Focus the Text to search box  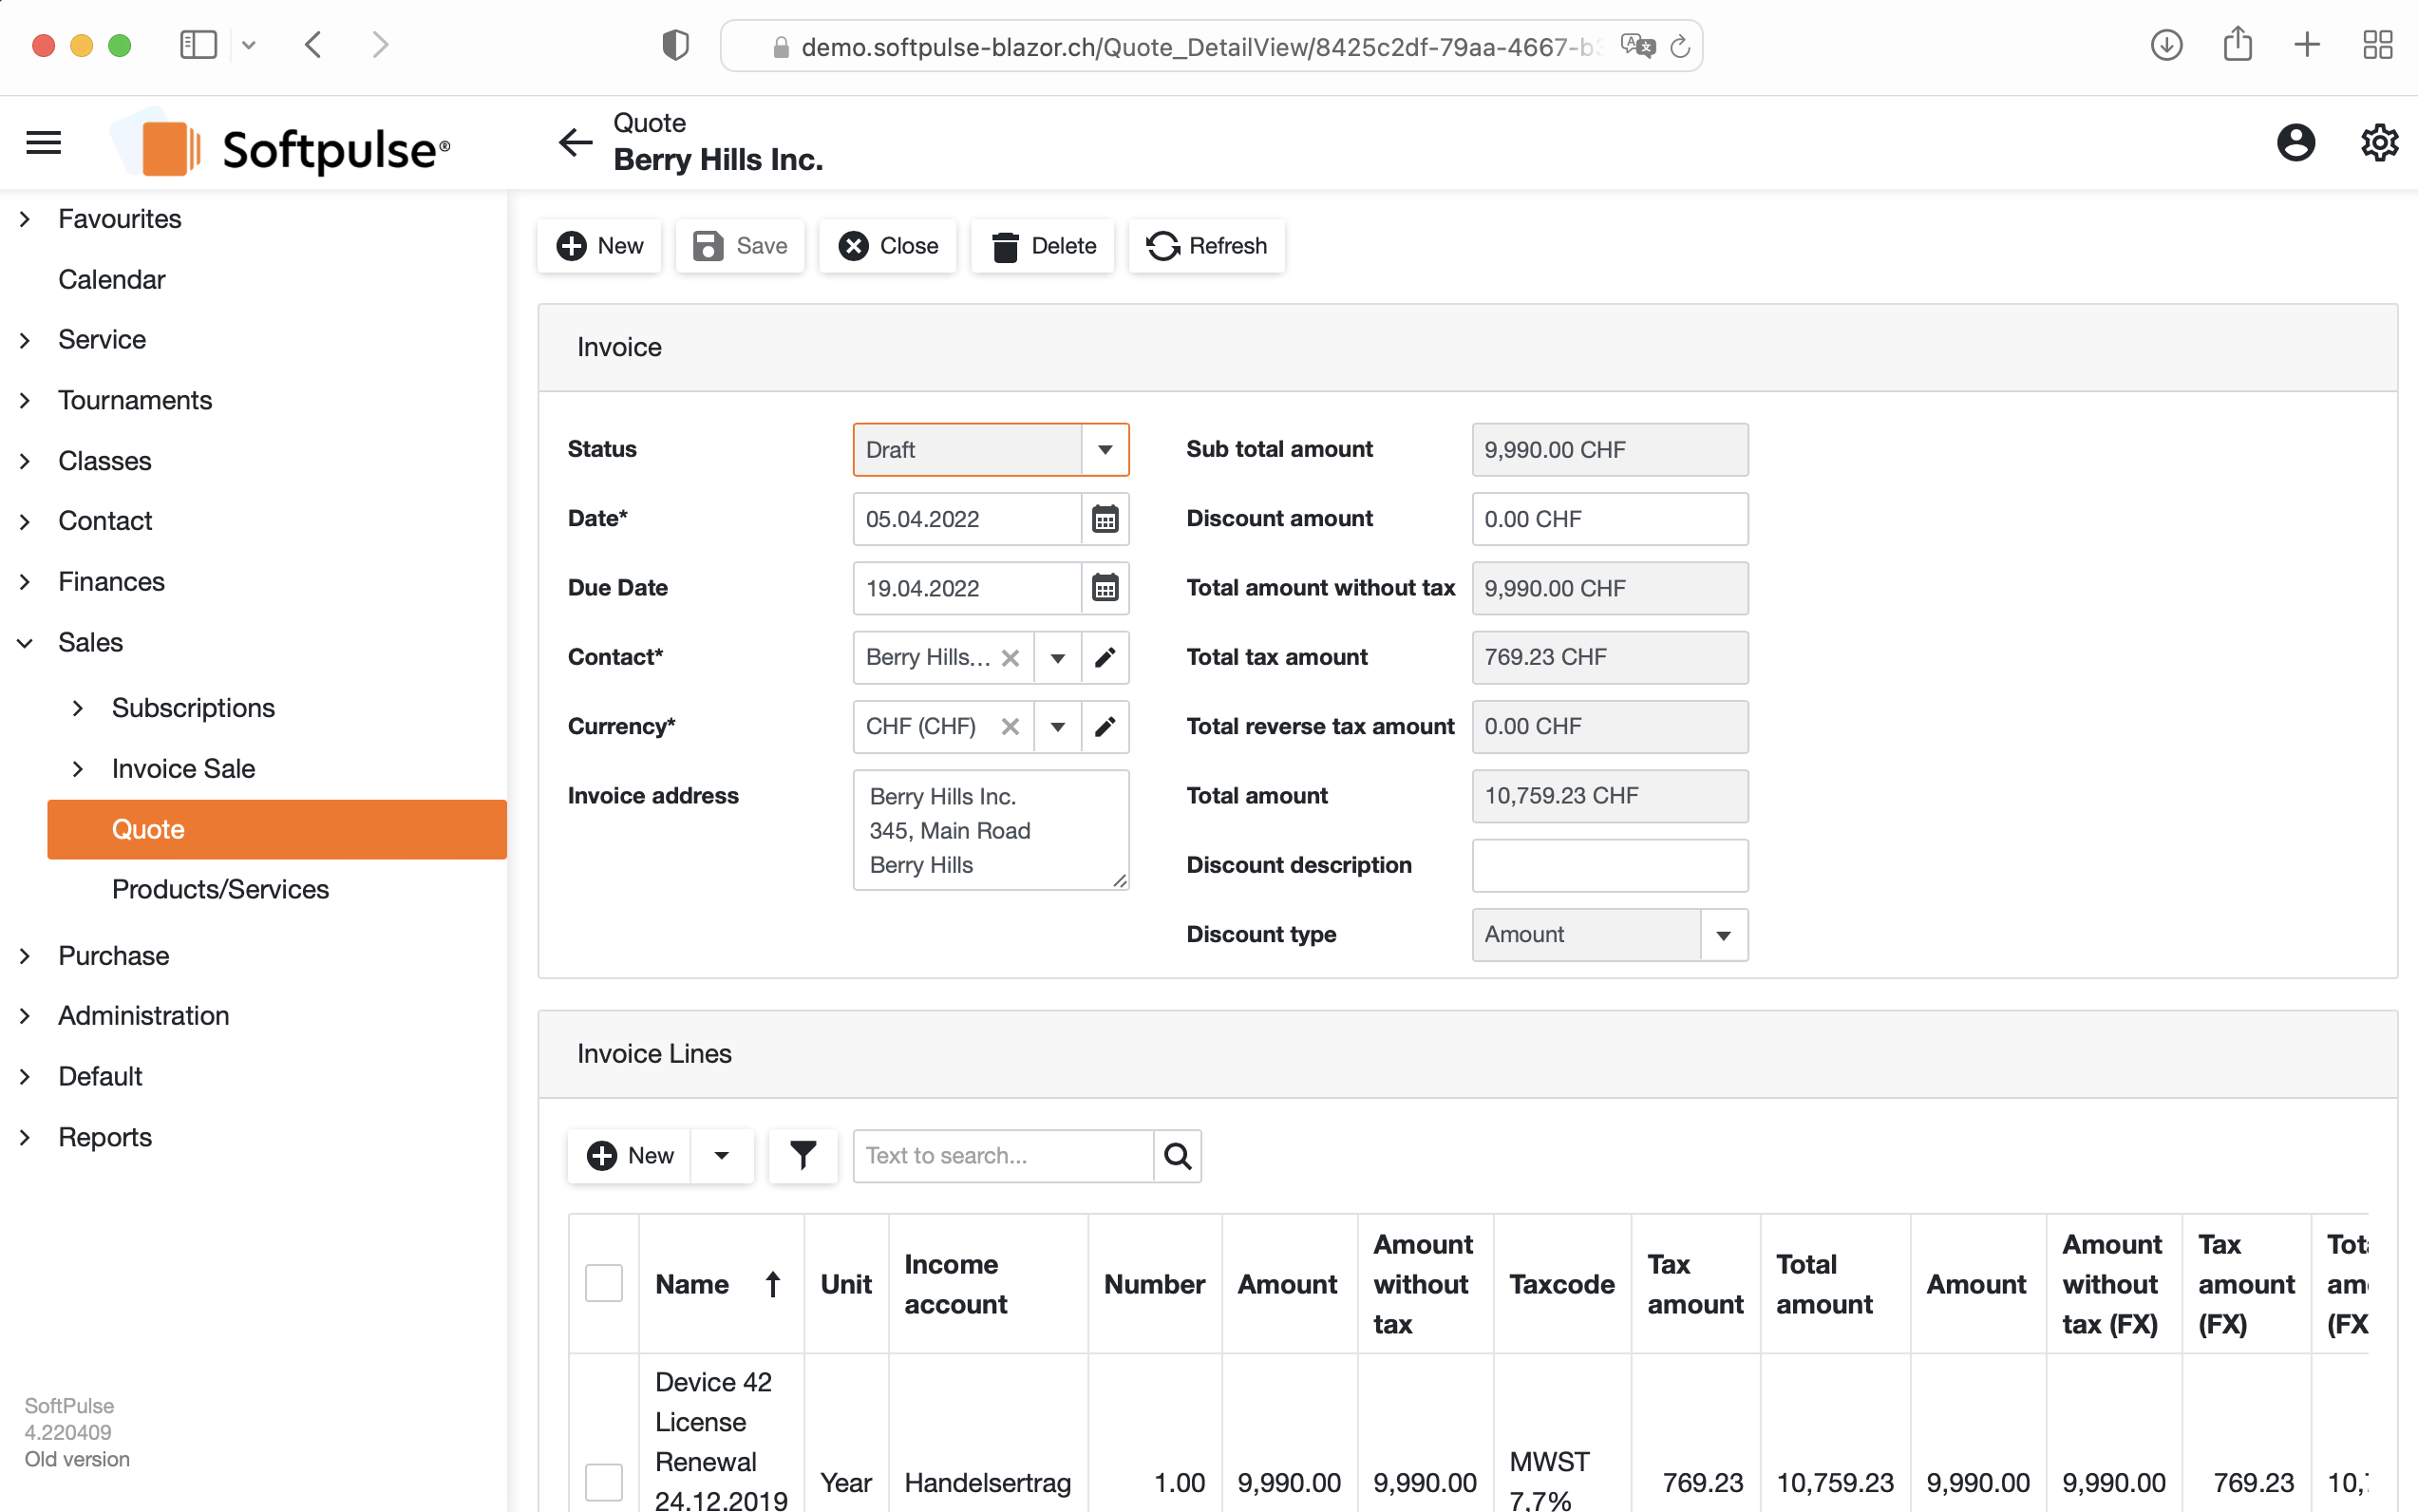pyautogui.click(x=1003, y=1155)
